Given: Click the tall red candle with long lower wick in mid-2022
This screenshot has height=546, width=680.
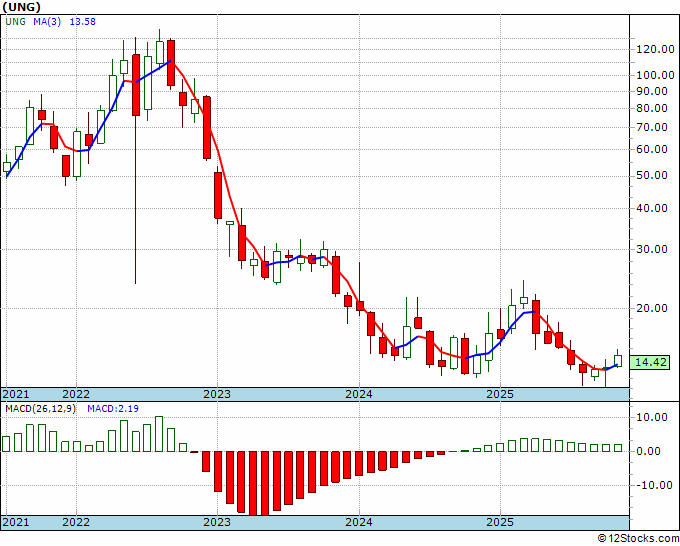Looking at the screenshot, I should (x=136, y=85).
